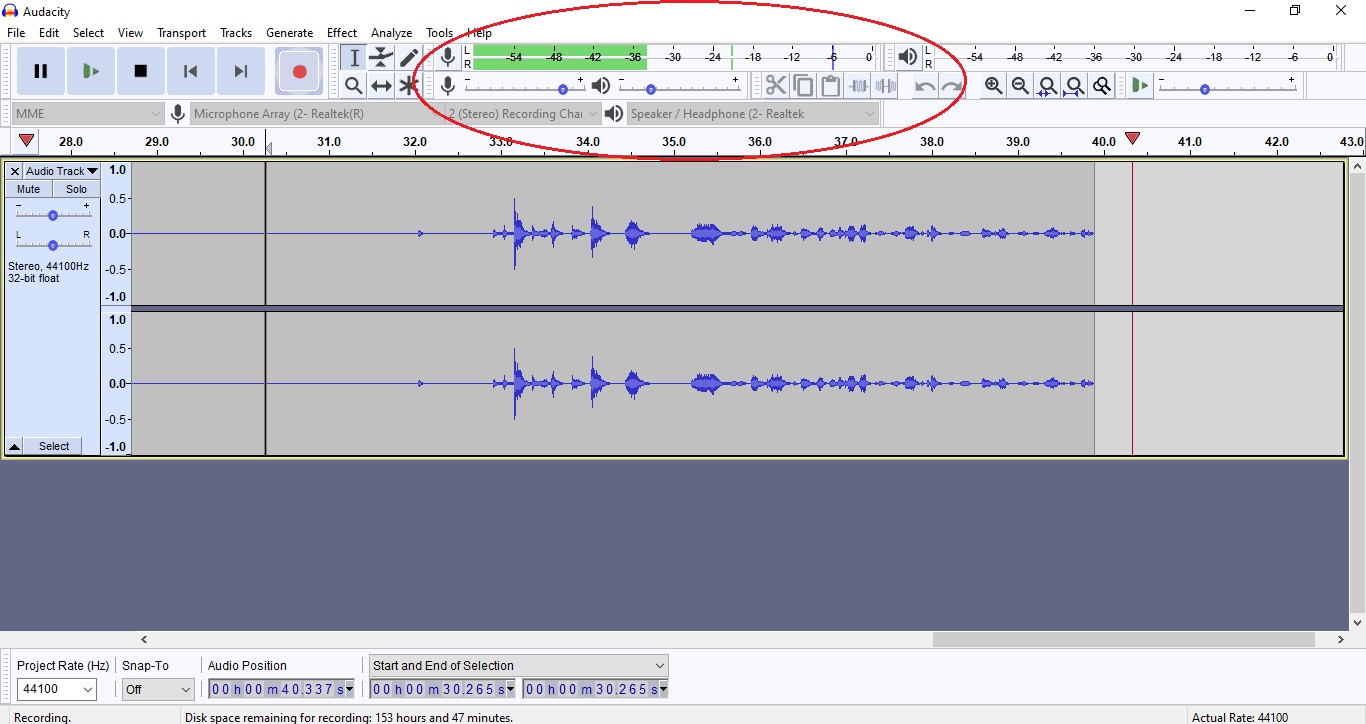The width and height of the screenshot is (1366, 724).
Task: Select the Multi-Tool asterisk icon
Action: tap(408, 86)
